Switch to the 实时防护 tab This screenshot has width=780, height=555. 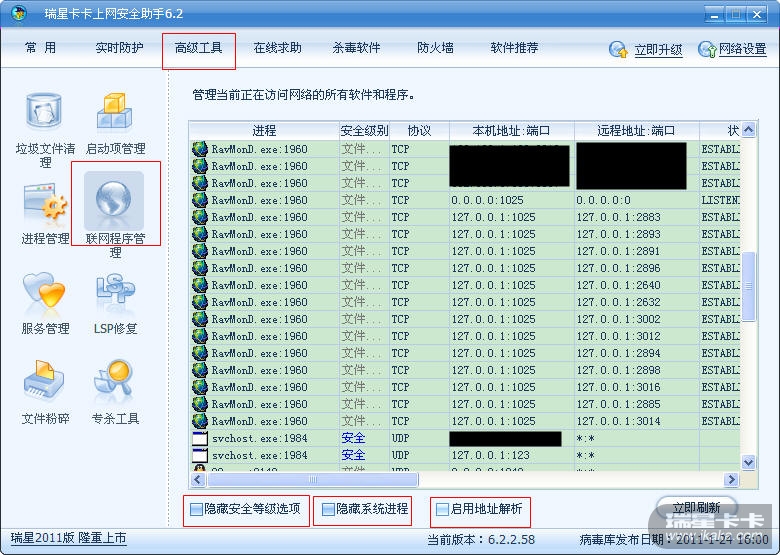pyautogui.click(x=119, y=48)
